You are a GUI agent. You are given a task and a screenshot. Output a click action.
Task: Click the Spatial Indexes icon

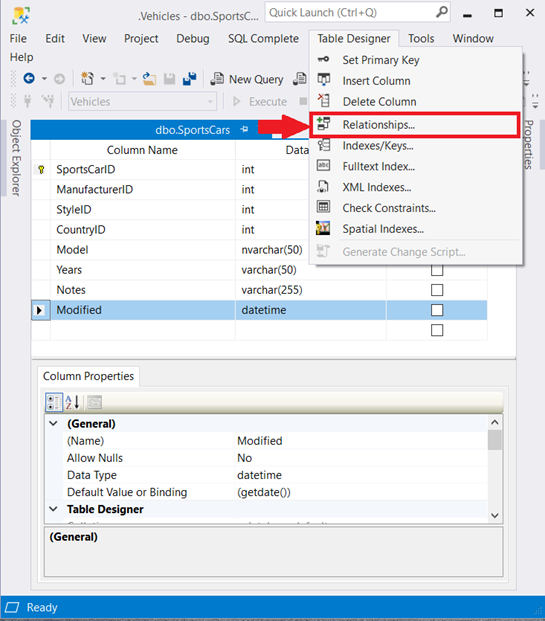[x=323, y=228]
